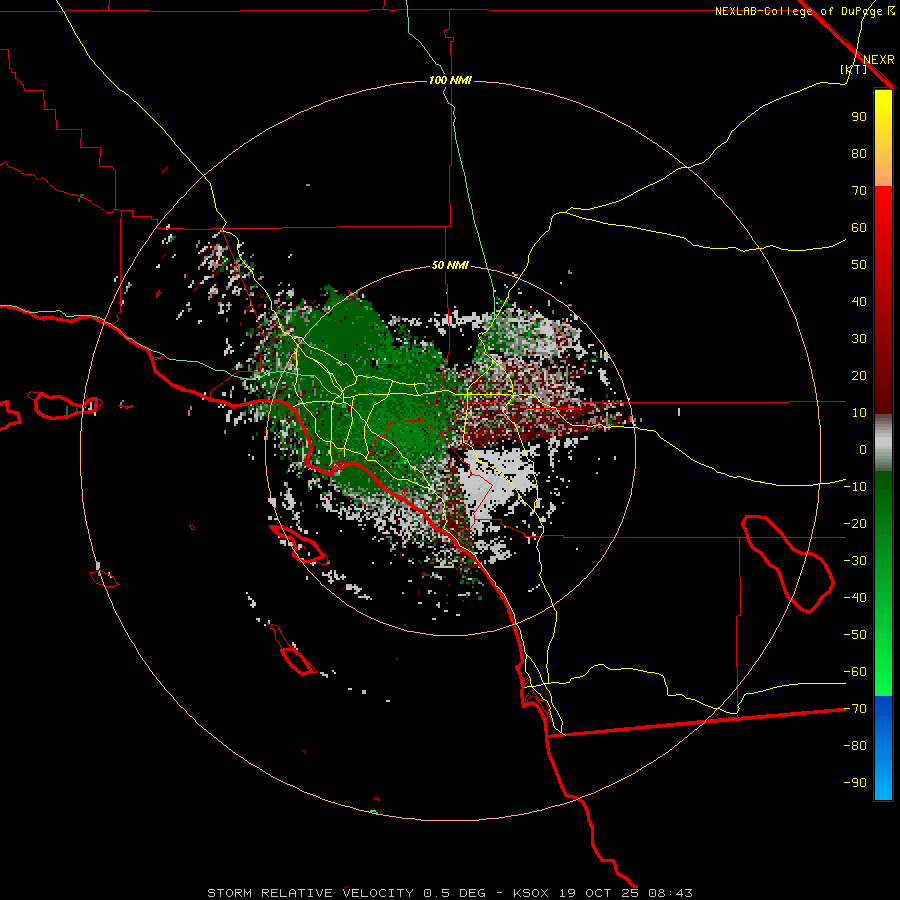
Task: Click the 80 value on the velocity scale
Action: 859,154
